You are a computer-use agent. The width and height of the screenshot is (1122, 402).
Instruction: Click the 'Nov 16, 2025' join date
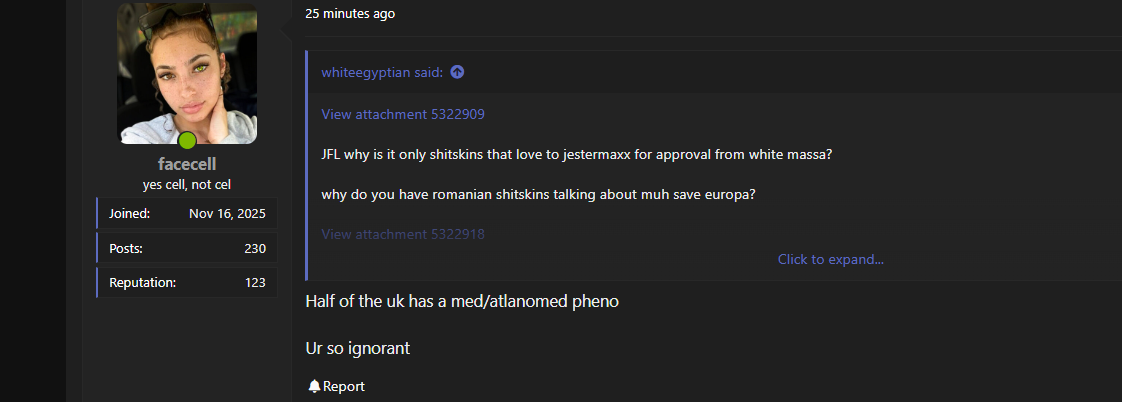click(228, 213)
